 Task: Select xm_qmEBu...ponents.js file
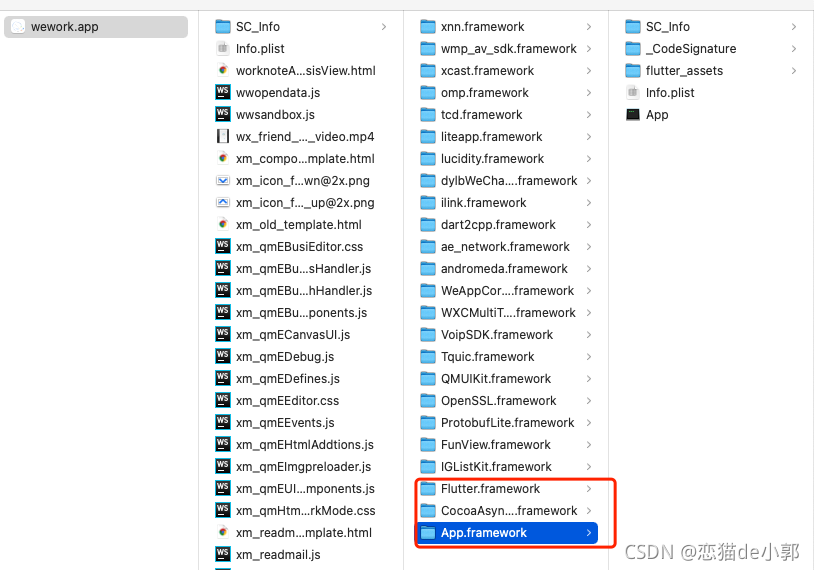(301, 313)
